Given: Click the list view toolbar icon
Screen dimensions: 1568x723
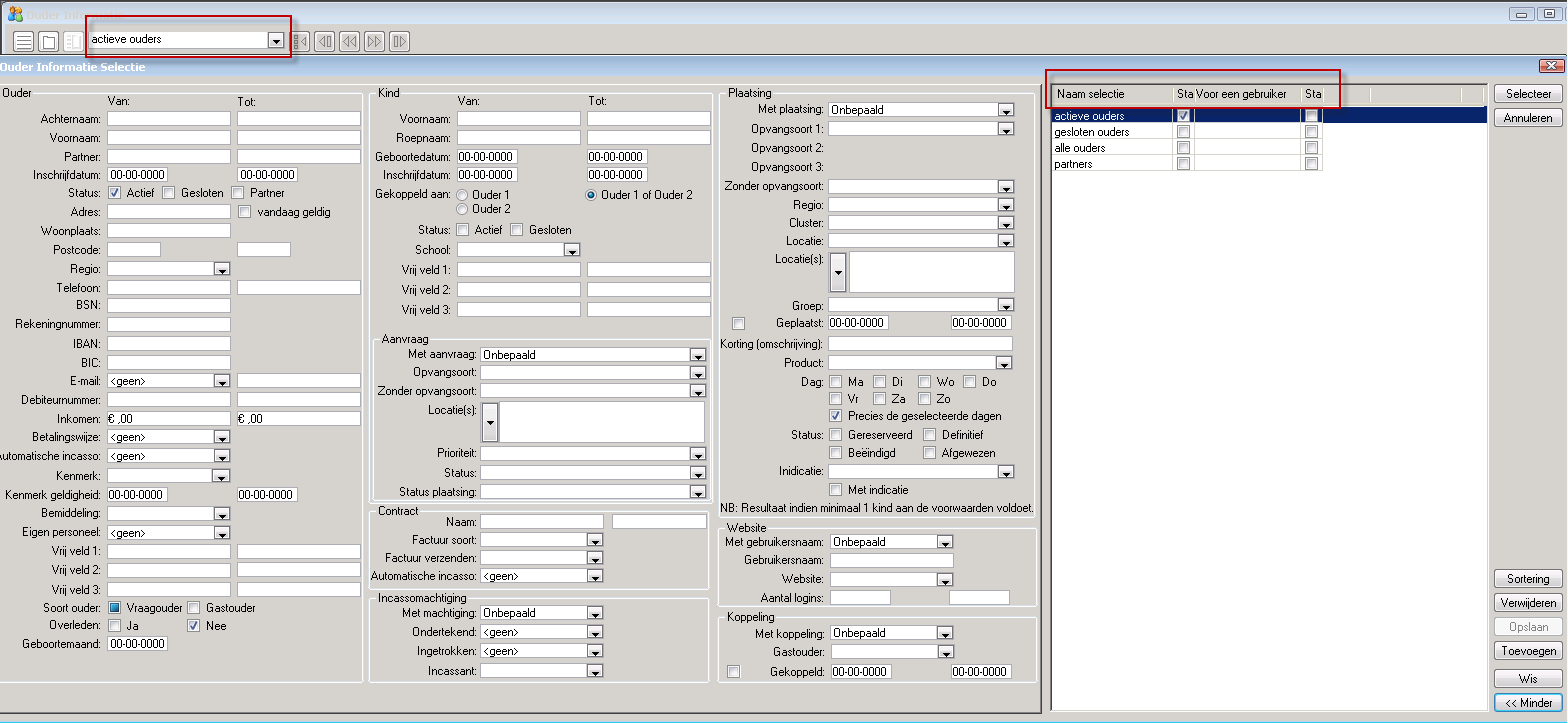Looking at the screenshot, I should pyautogui.click(x=24, y=41).
